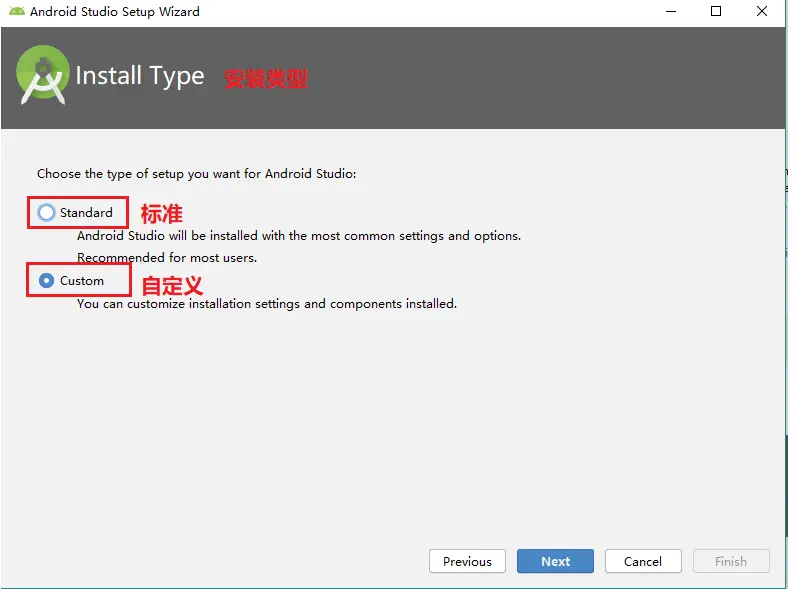
Task: Click the "Install Type" heading text
Action: [x=140, y=76]
